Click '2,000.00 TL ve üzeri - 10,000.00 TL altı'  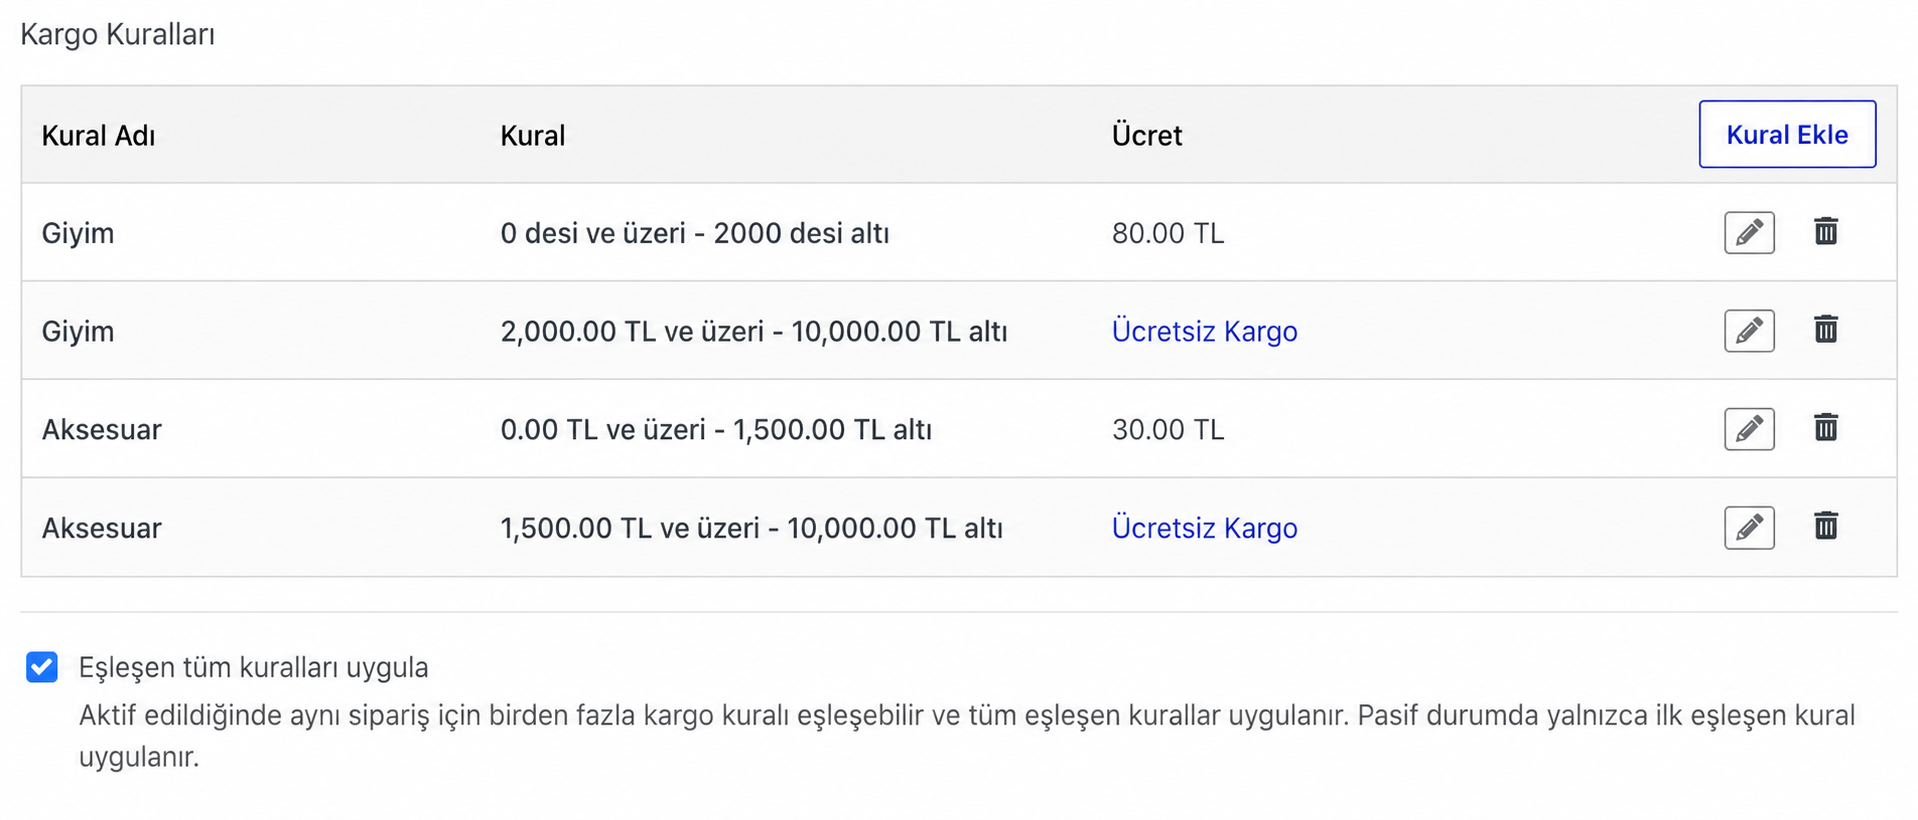[754, 331]
